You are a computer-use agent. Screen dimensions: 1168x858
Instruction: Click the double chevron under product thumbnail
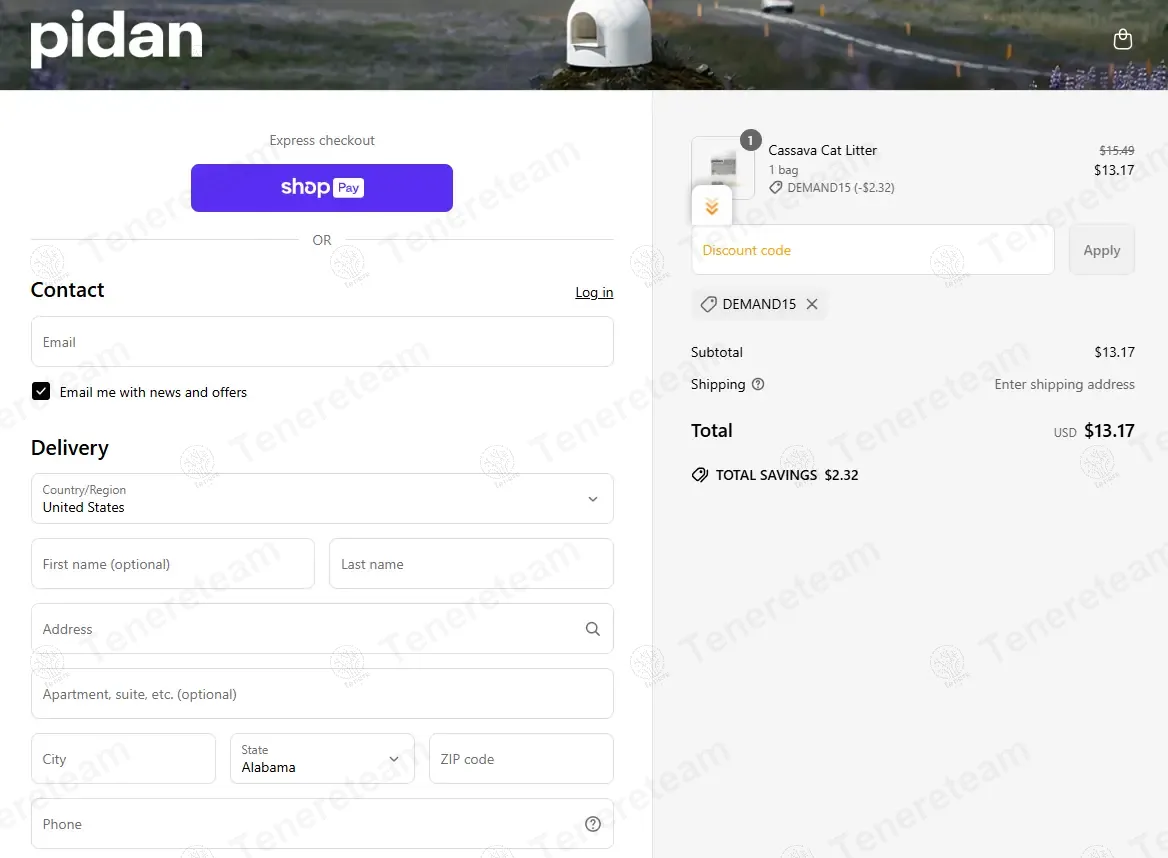click(712, 206)
